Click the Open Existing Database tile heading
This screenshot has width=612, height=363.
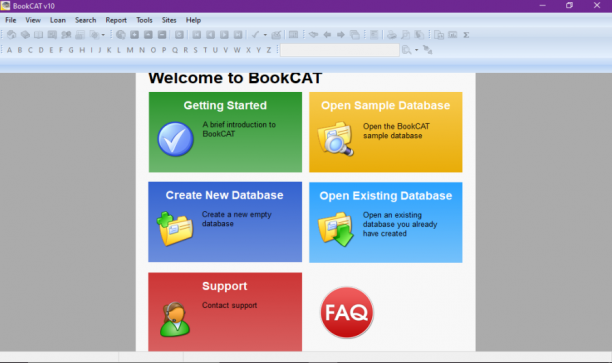[x=386, y=196]
